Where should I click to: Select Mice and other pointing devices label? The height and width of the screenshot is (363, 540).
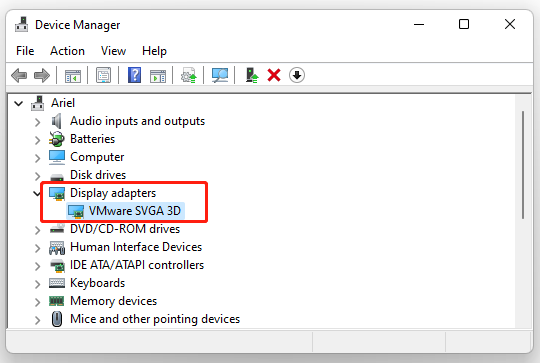tap(155, 319)
